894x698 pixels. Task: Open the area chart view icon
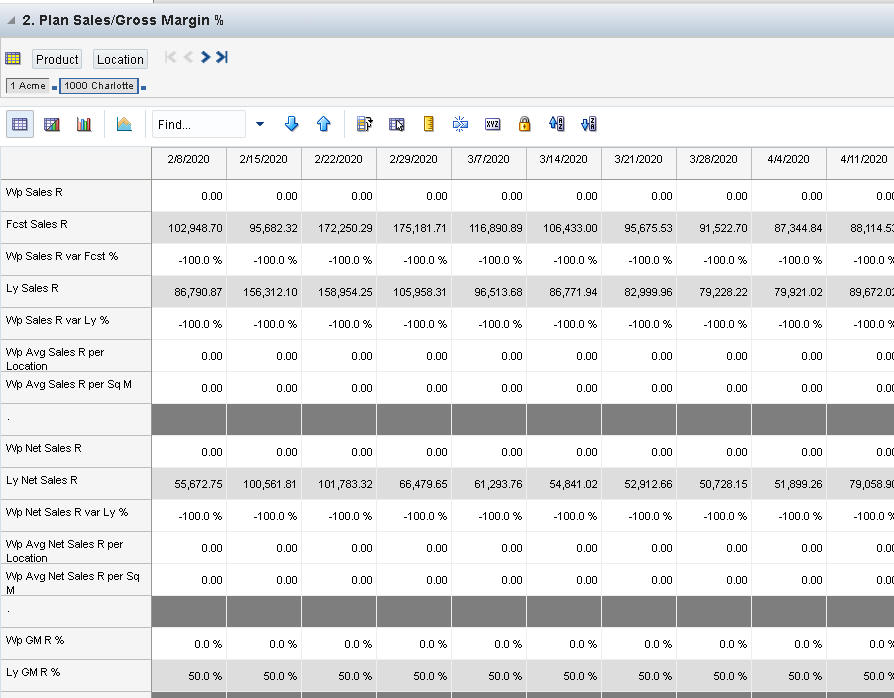[124, 124]
